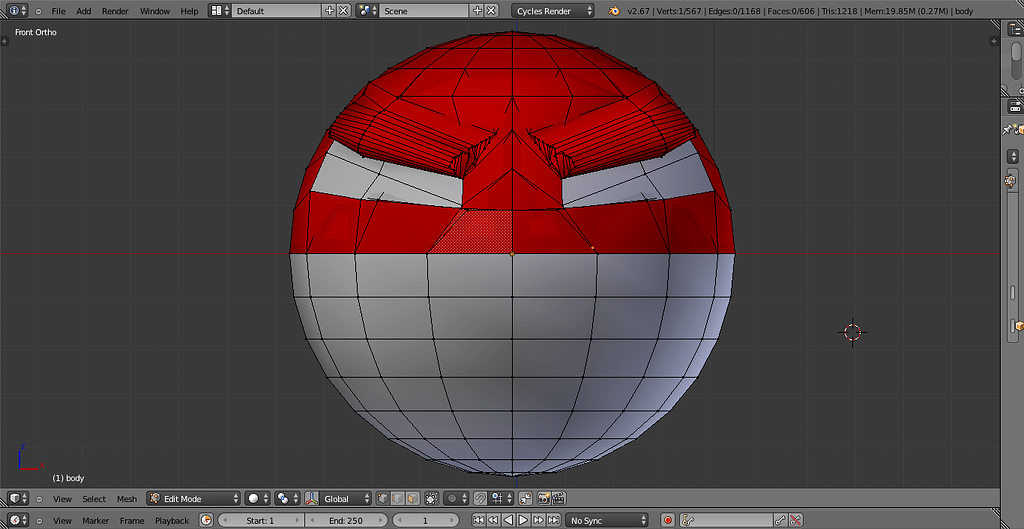1024x529 pixels.
Task: Toggle snap during transform magnet
Action: (480, 498)
